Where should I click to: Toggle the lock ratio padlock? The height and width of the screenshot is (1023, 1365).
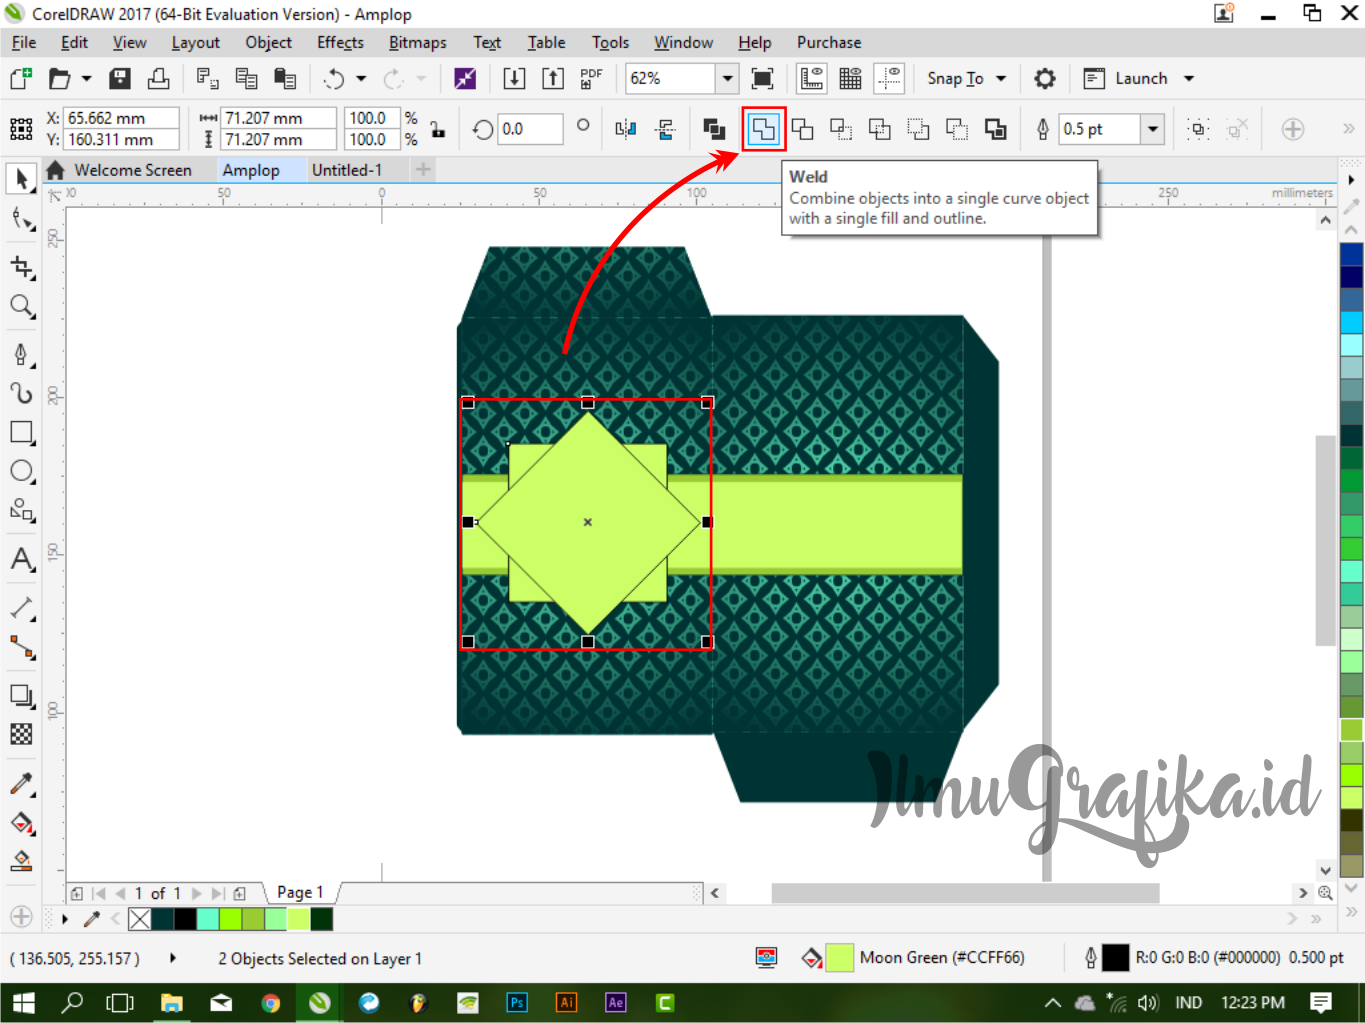pos(437,129)
